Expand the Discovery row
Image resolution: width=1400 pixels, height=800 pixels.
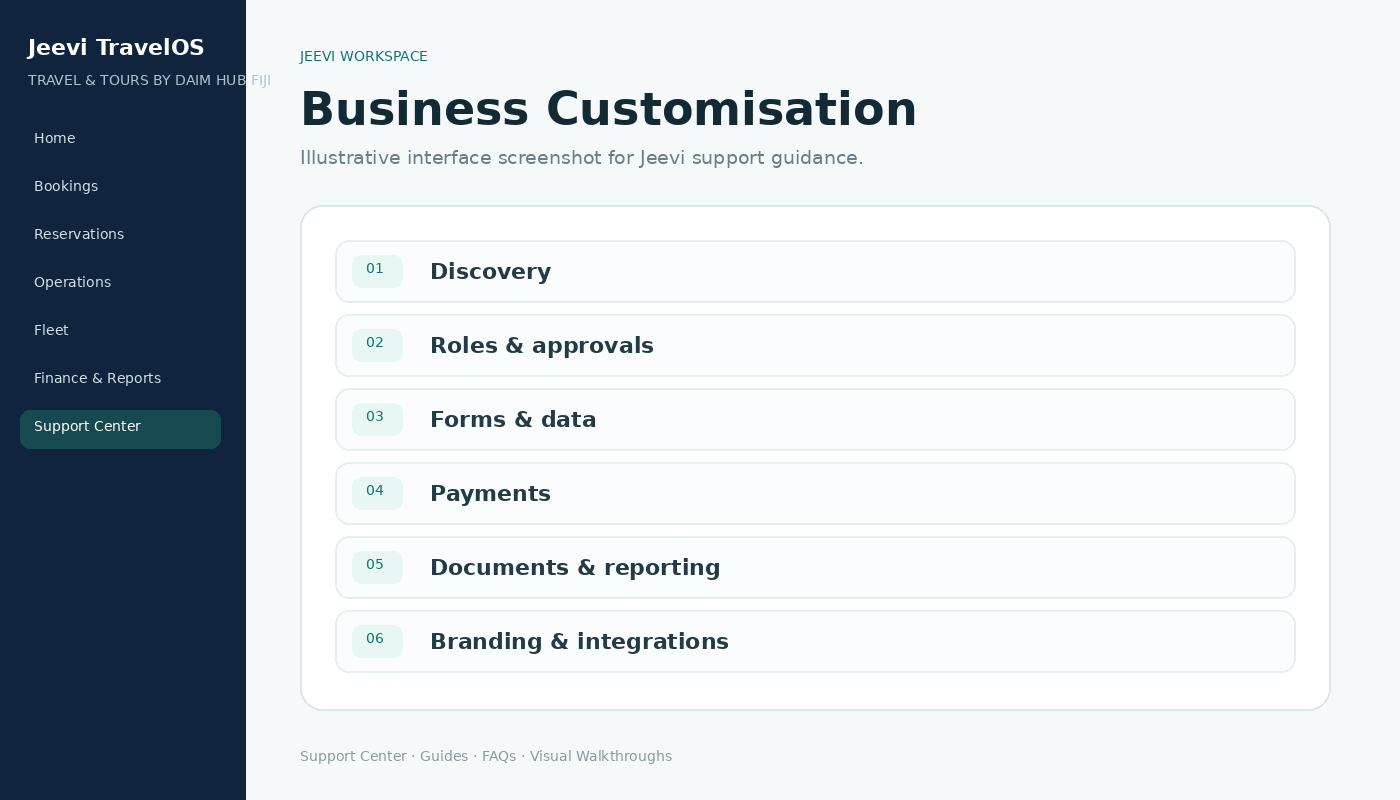[815, 271]
